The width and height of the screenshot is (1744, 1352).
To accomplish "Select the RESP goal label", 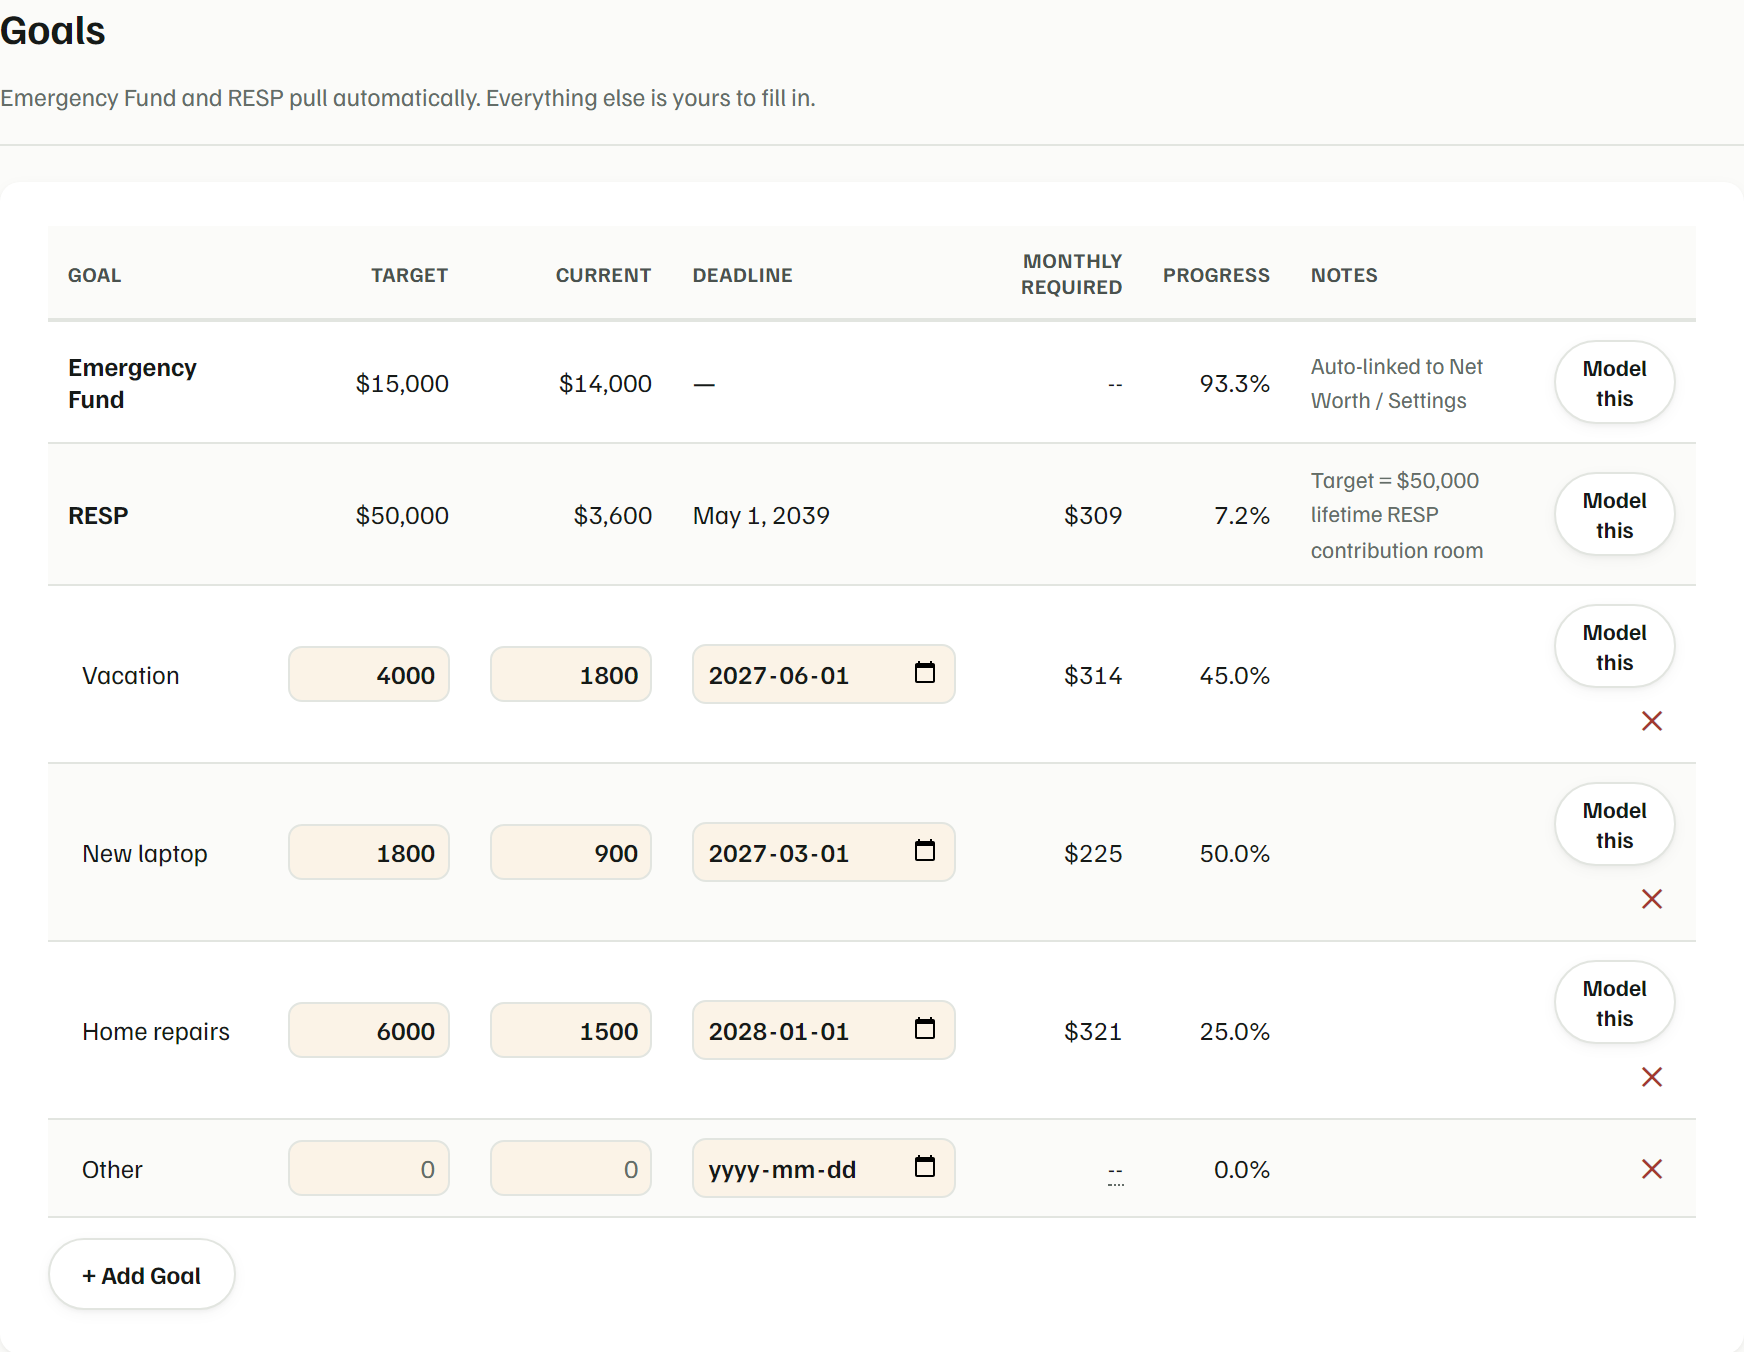I will coord(98,516).
